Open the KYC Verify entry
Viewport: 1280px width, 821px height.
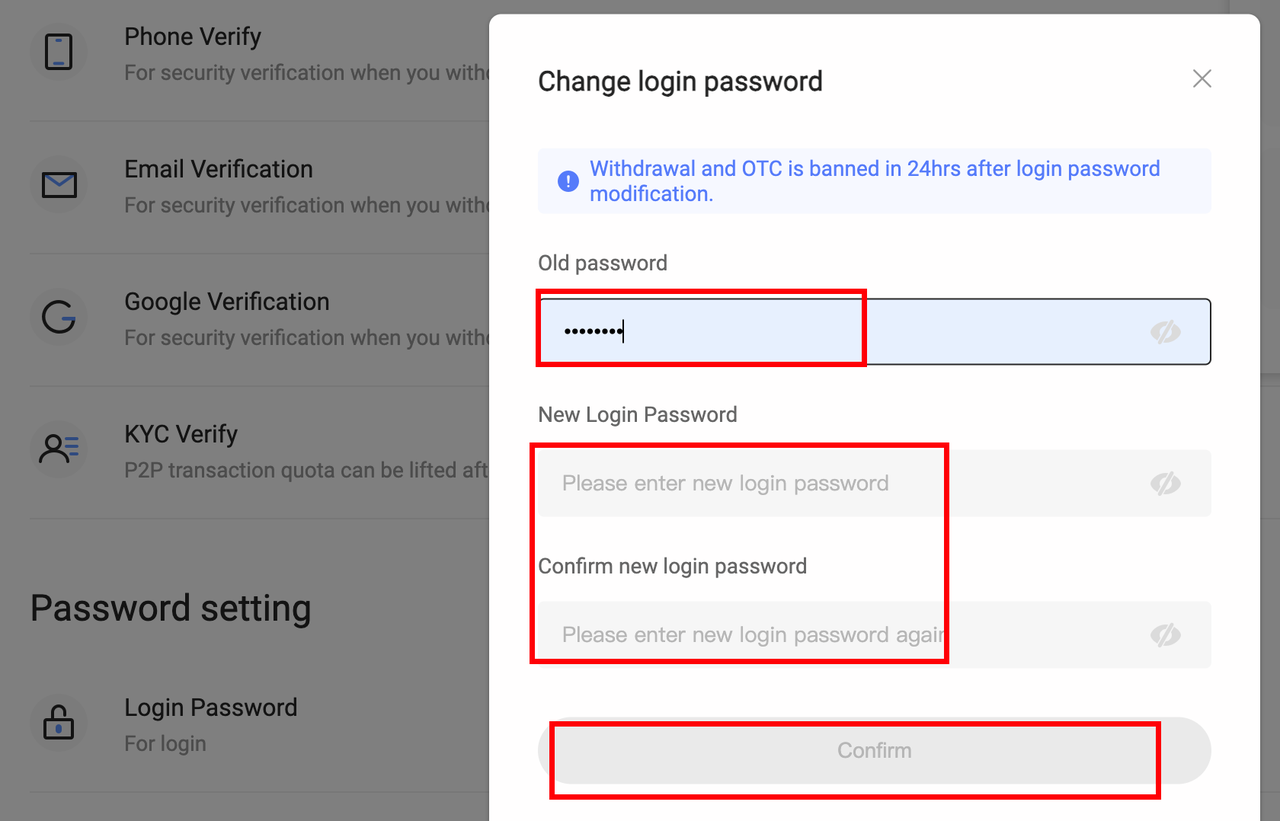tap(181, 435)
